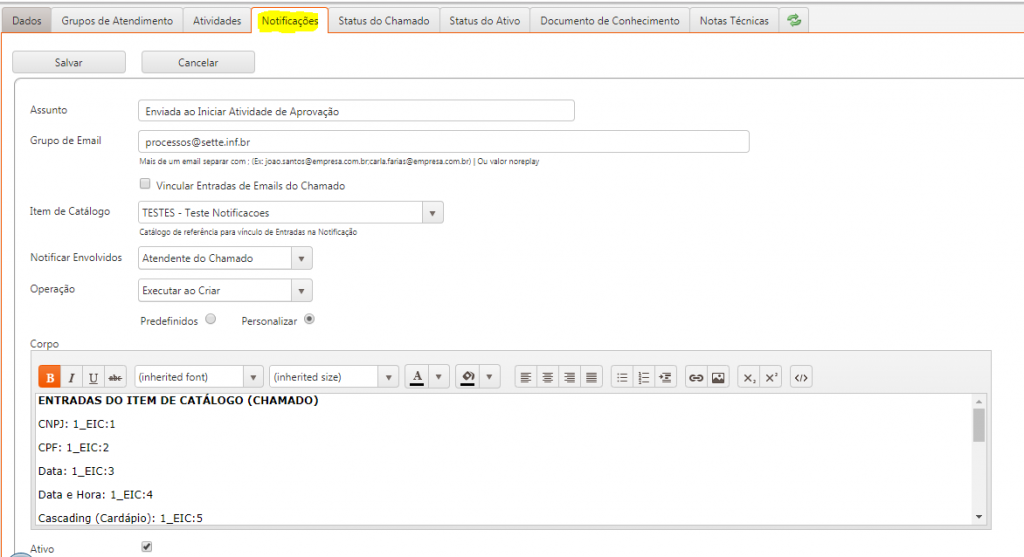This screenshot has width=1024, height=557.
Task: Click into the Assunto text field
Action: pos(356,111)
